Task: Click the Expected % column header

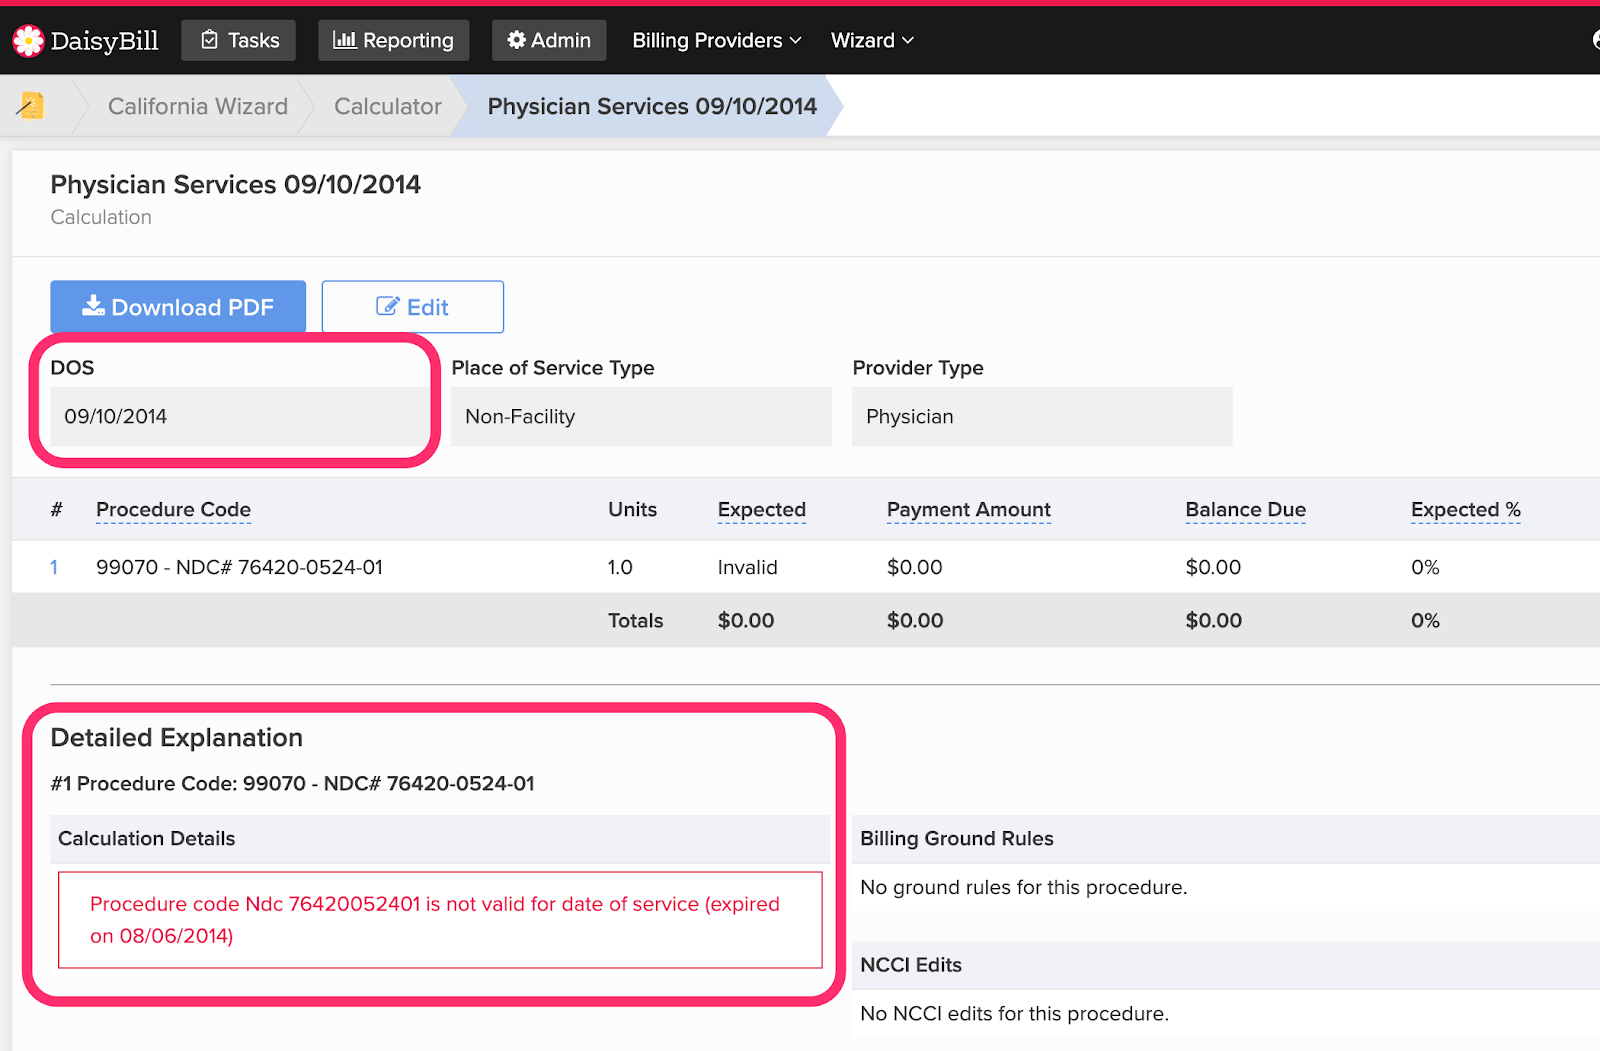Action: tap(1466, 510)
